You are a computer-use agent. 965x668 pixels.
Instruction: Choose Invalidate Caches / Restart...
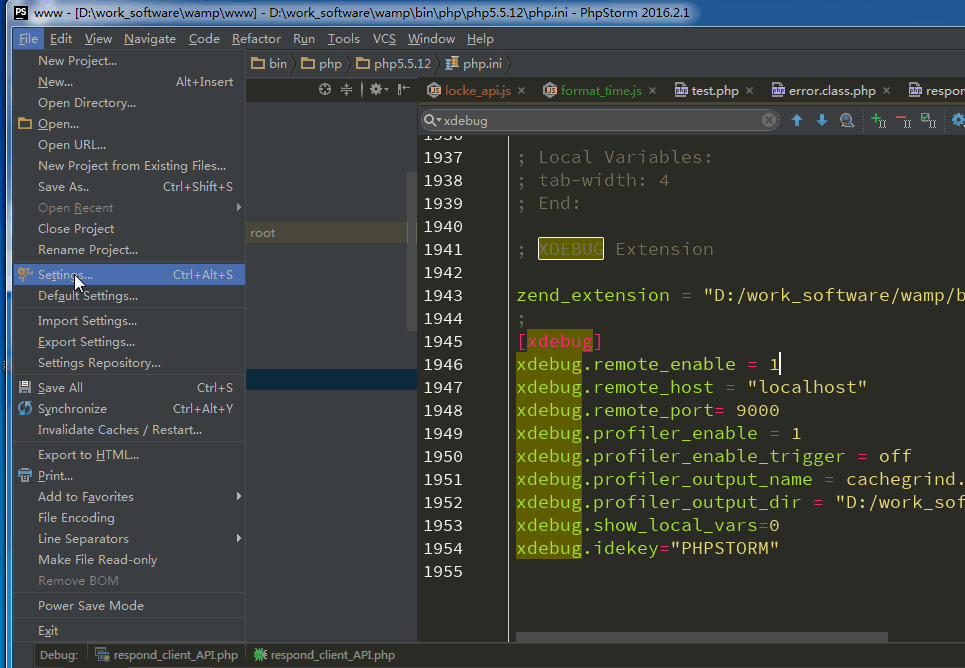pos(119,430)
